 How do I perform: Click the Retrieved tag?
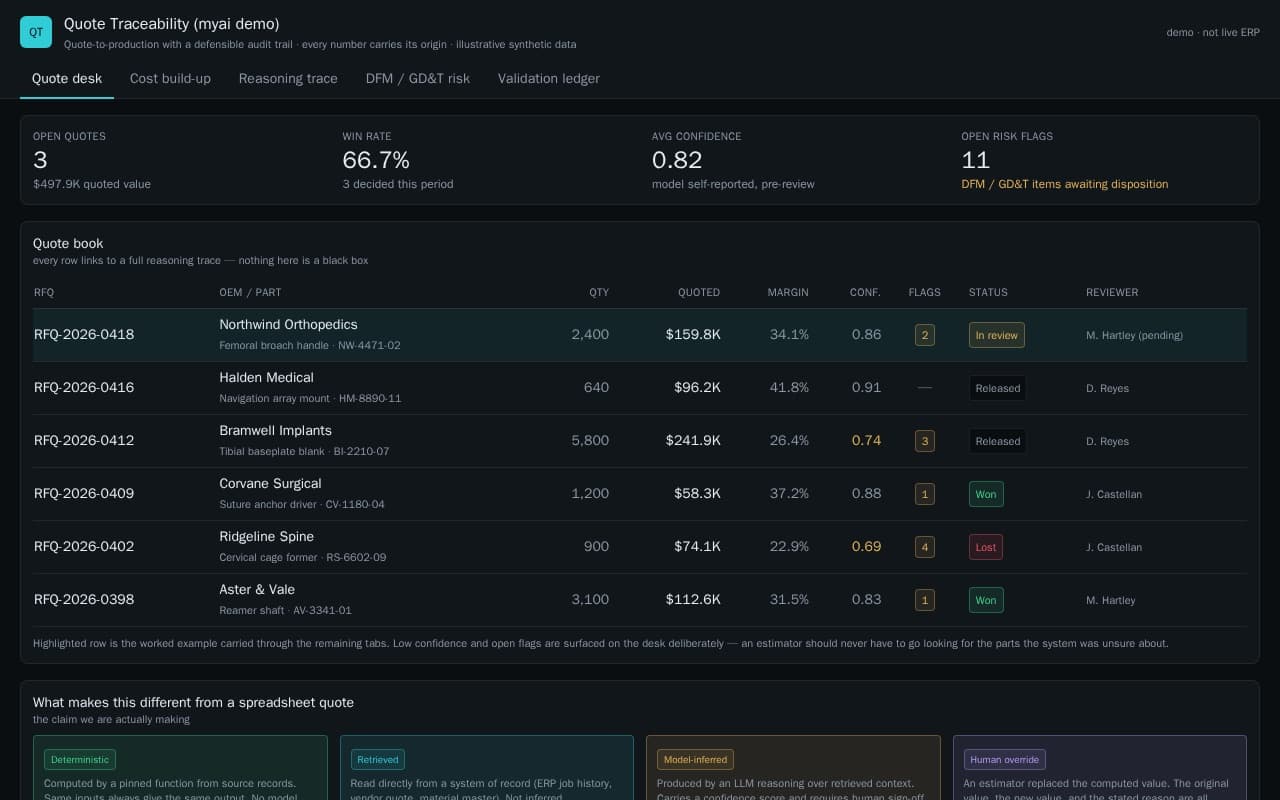tap(378, 760)
